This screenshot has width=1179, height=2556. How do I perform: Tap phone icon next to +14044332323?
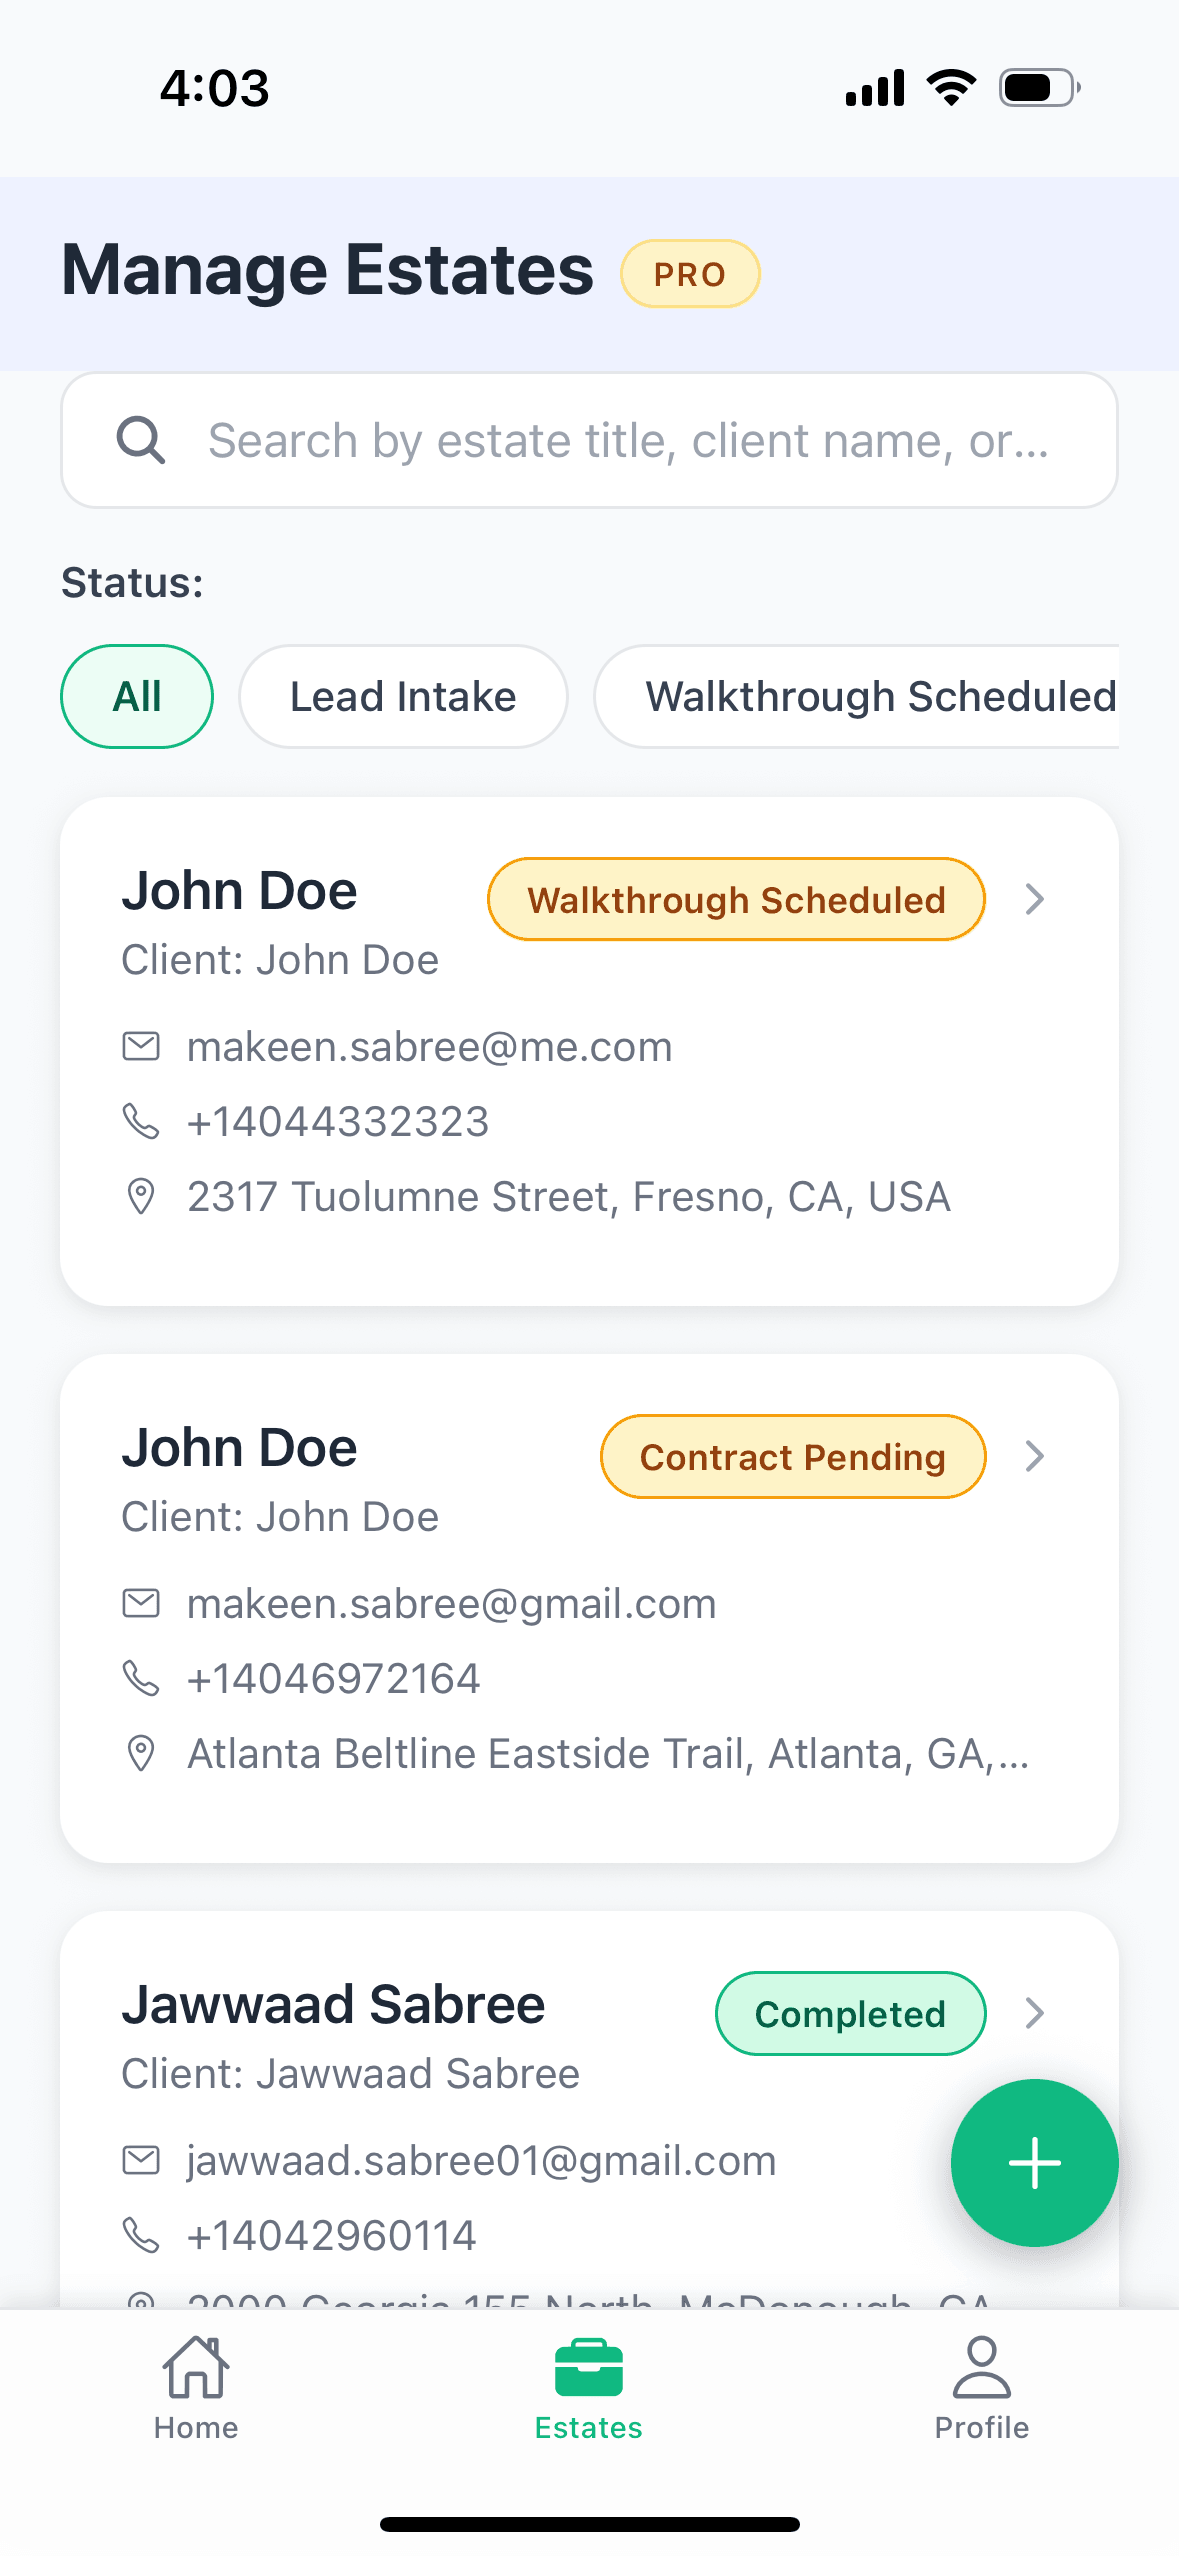[141, 1122]
